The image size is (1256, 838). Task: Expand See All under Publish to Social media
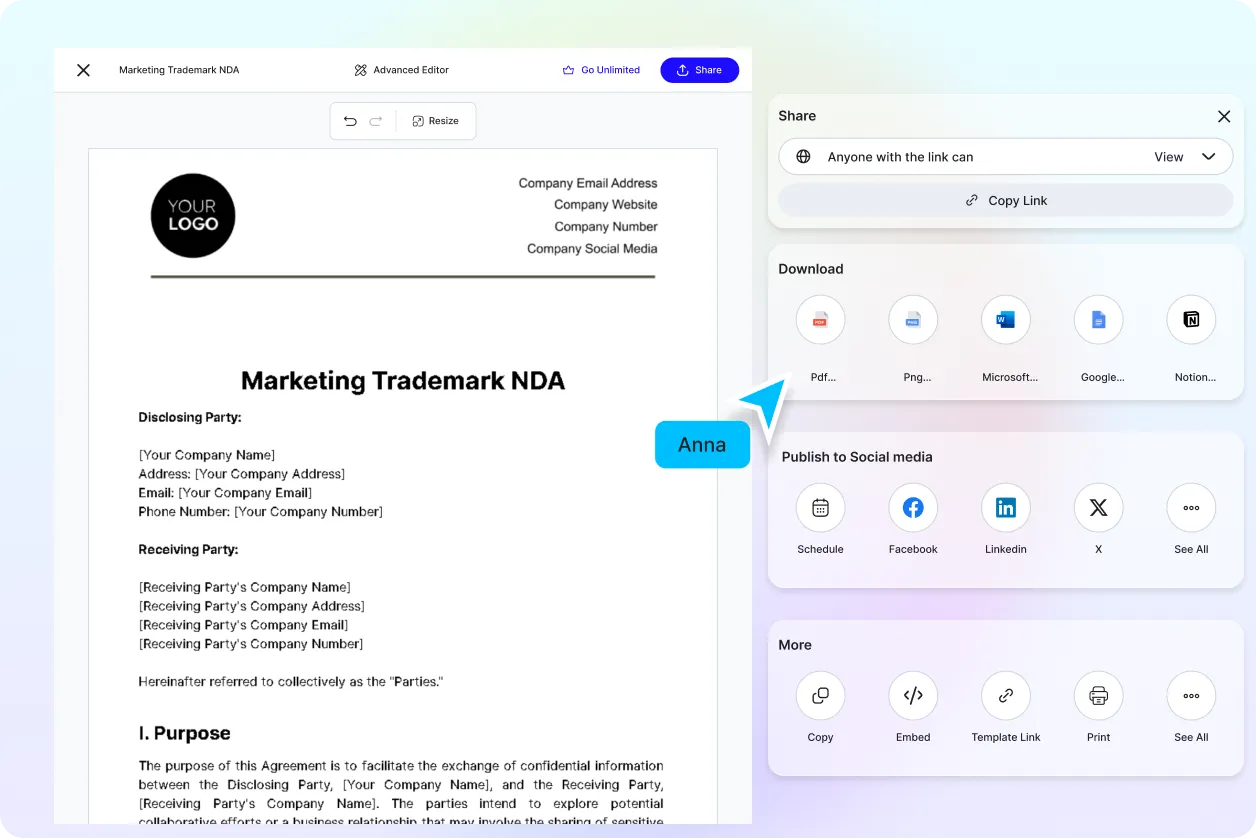pos(1191,508)
